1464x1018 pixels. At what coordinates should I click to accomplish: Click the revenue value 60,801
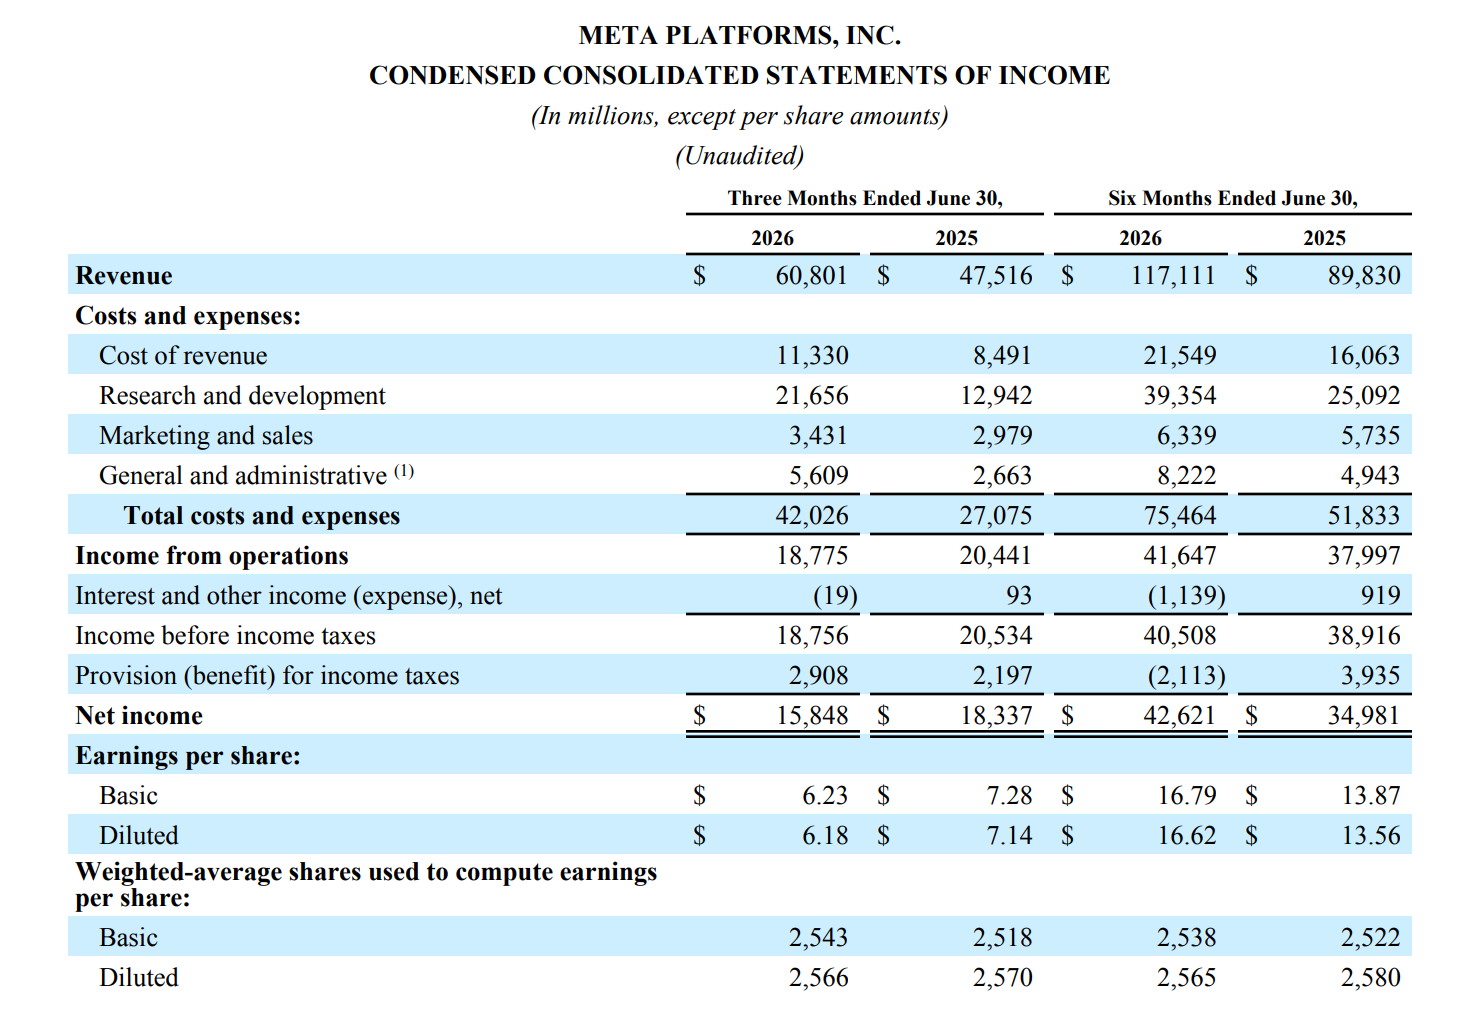click(x=812, y=276)
